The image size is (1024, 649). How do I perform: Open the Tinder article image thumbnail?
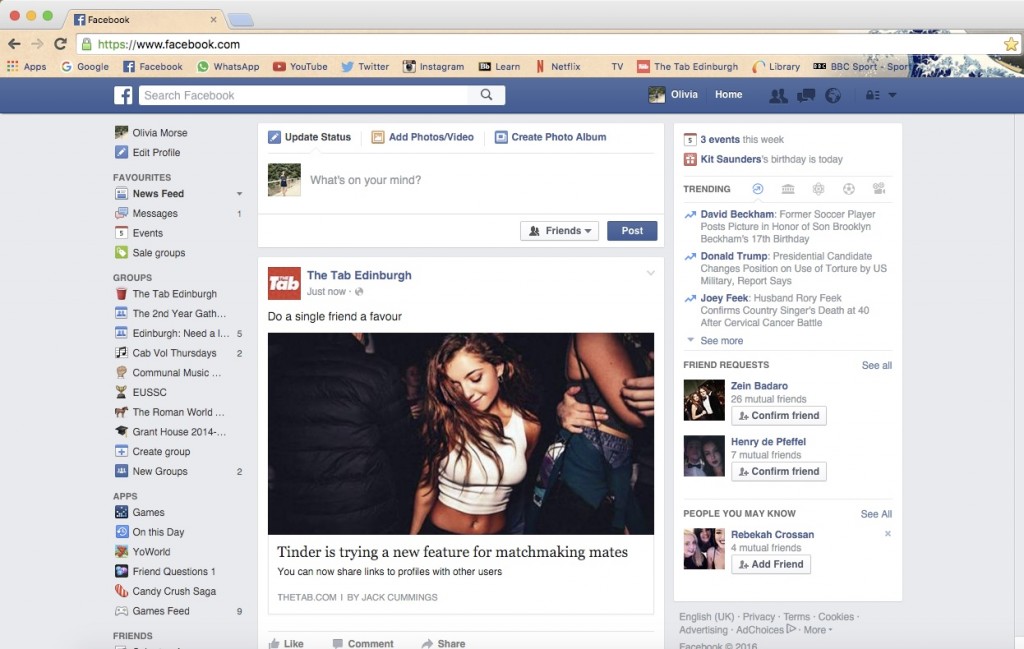pos(460,434)
